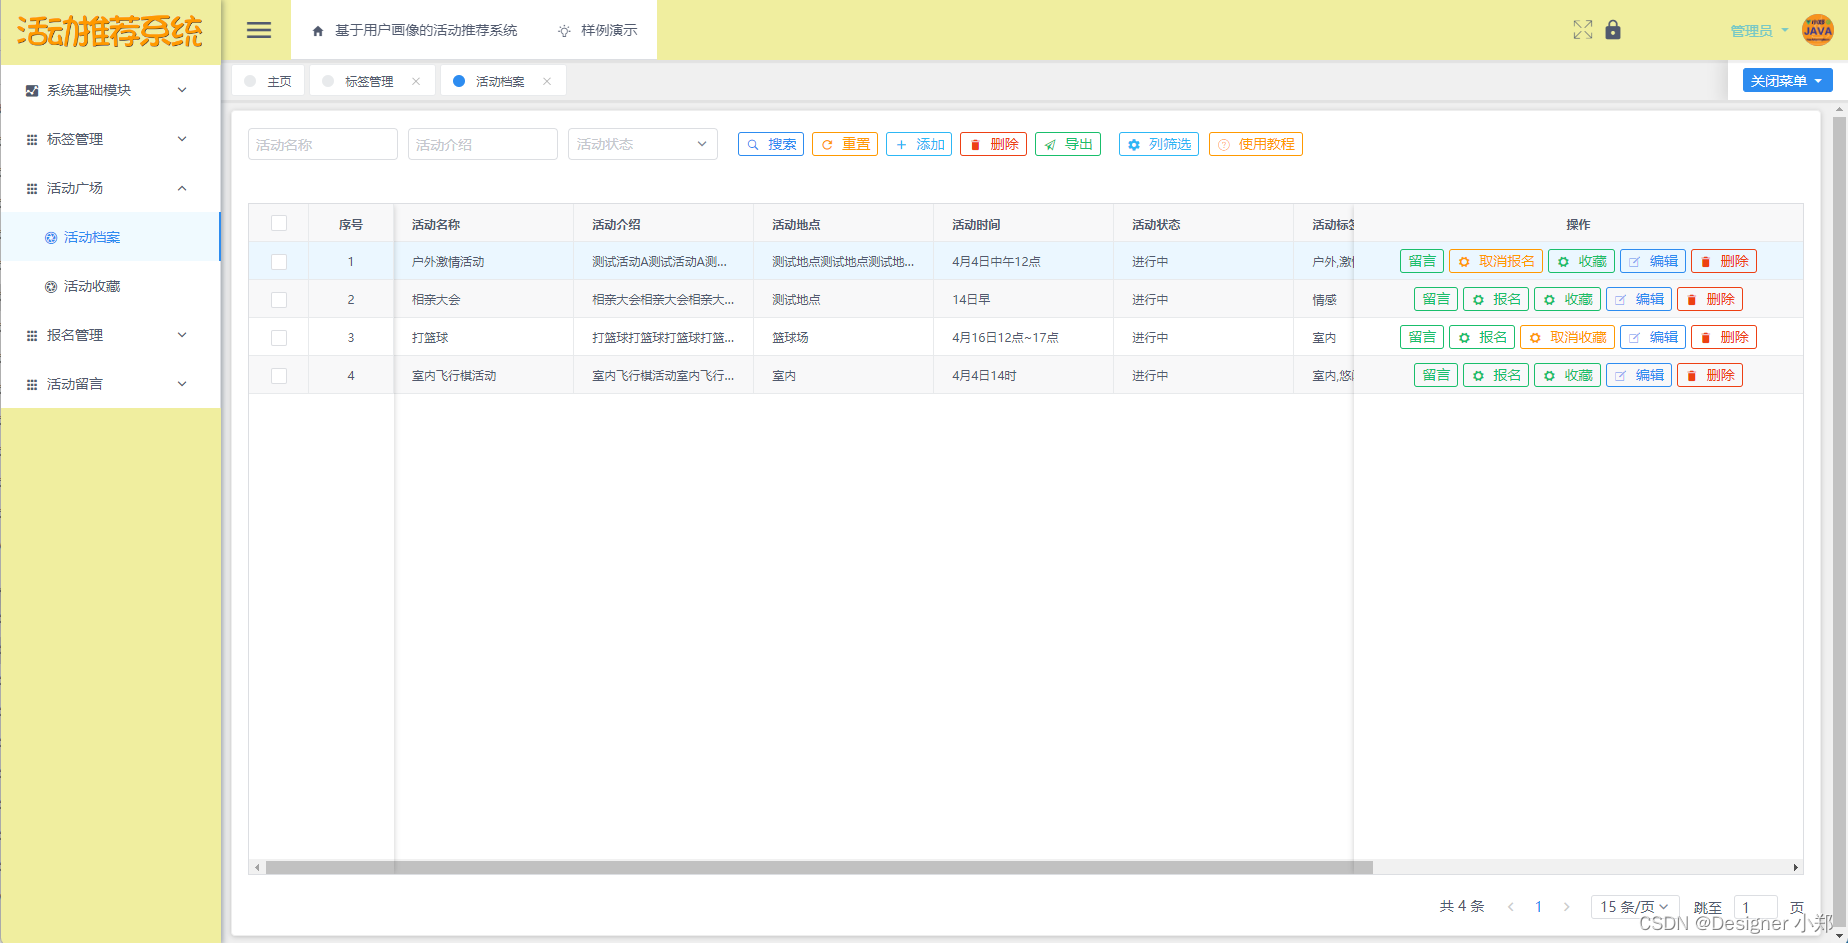Open 管理员 user dropdown
1848x943 pixels.
click(x=1759, y=31)
